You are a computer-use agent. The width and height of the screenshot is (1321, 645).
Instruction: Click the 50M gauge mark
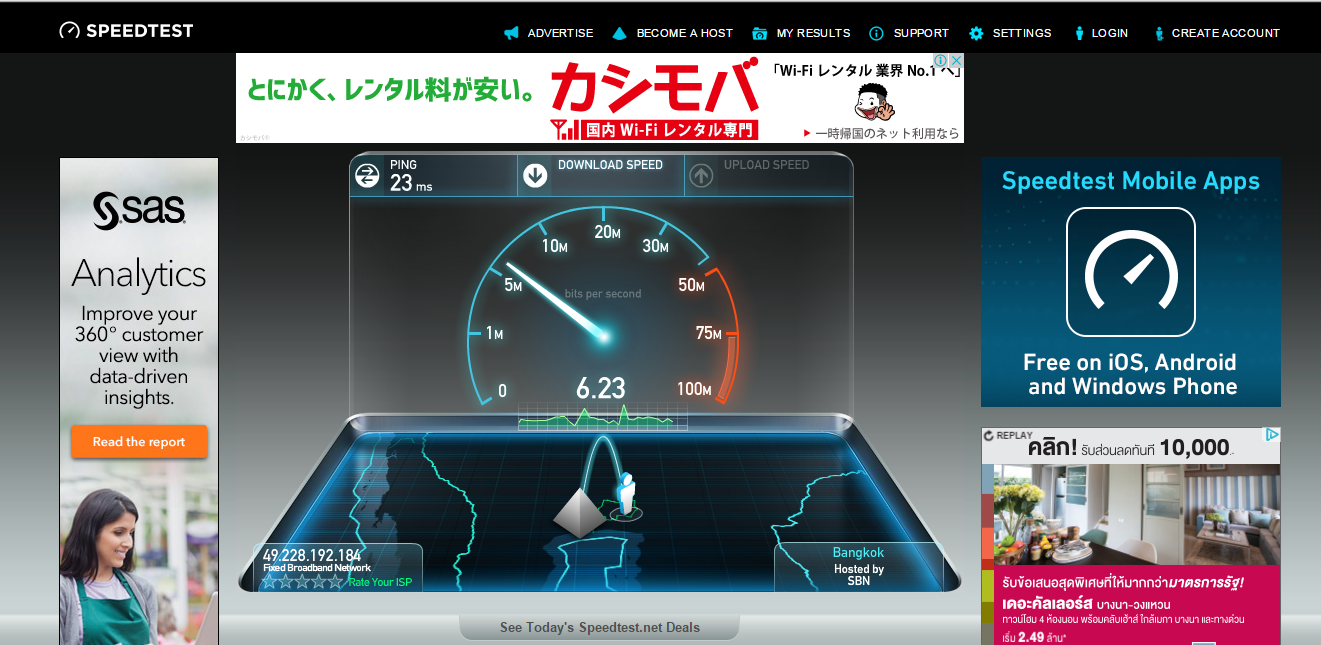[x=692, y=285]
